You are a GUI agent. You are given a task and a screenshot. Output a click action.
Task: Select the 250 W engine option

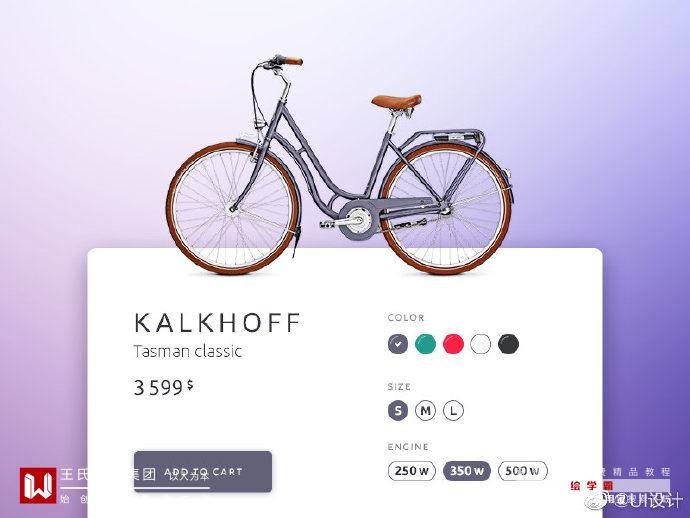point(412,471)
